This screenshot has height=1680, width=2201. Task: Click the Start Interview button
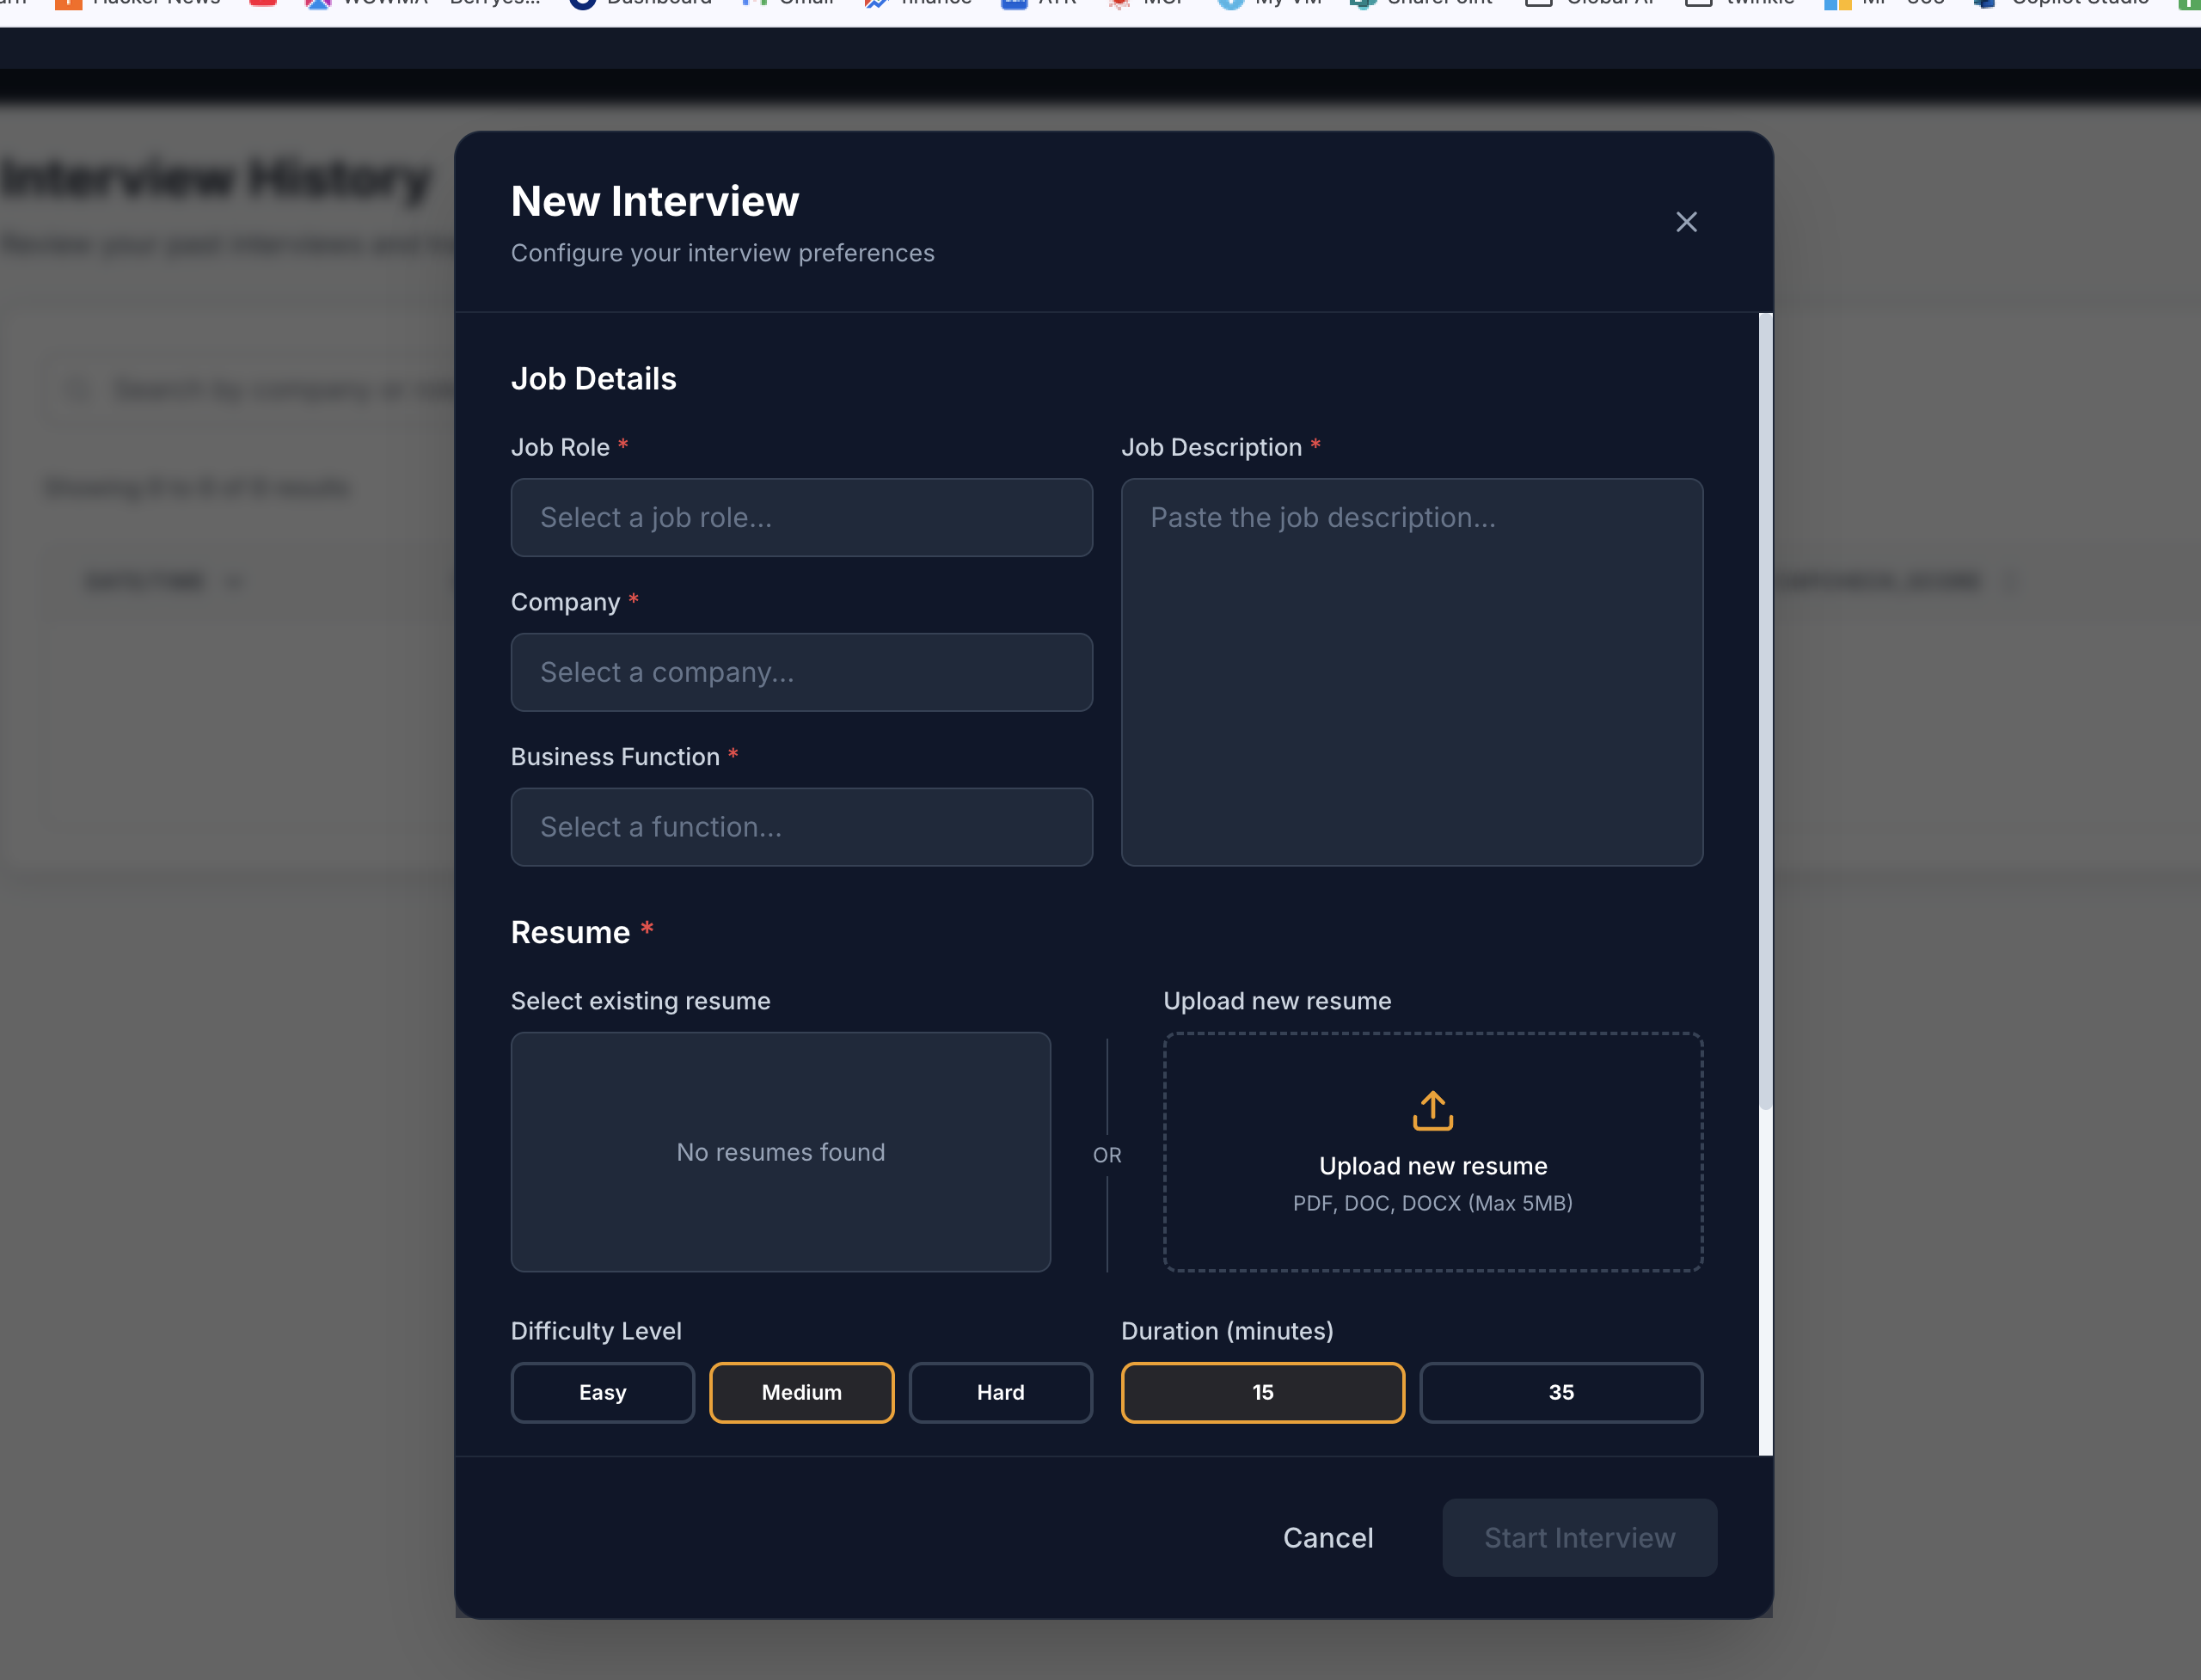click(x=1578, y=1537)
